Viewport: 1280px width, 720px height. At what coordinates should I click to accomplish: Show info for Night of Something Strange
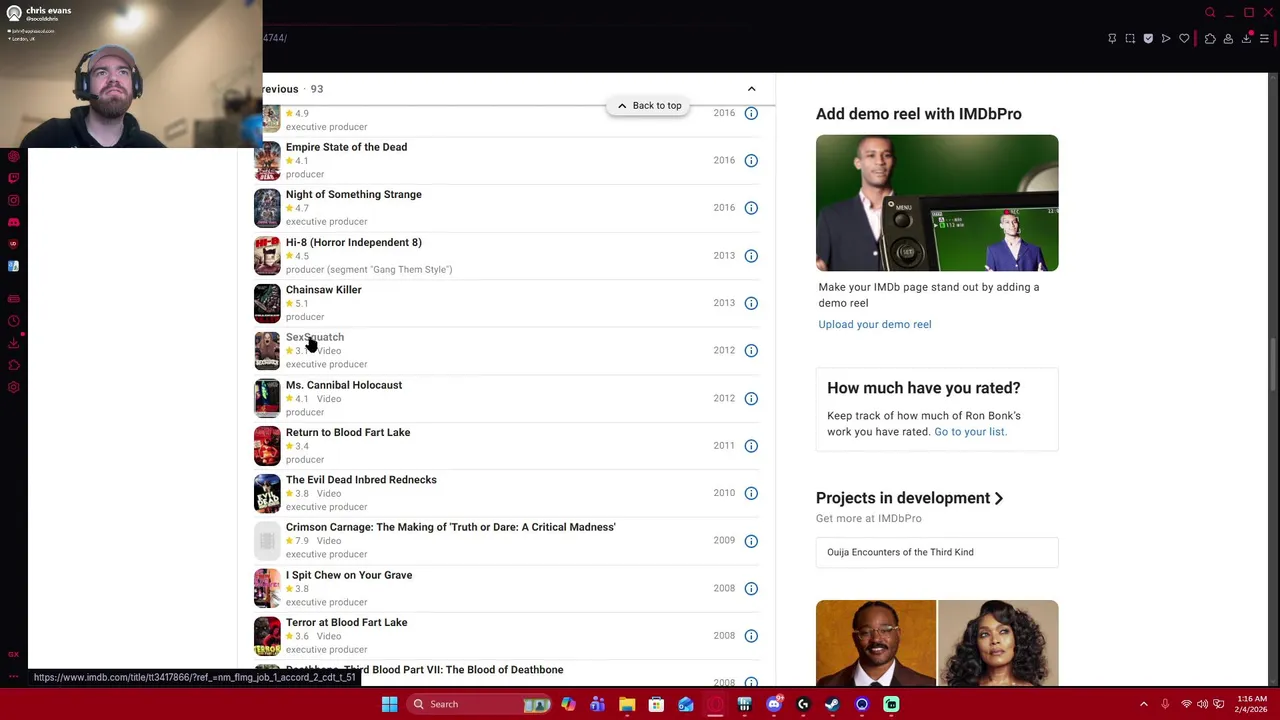(x=751, y=208)
